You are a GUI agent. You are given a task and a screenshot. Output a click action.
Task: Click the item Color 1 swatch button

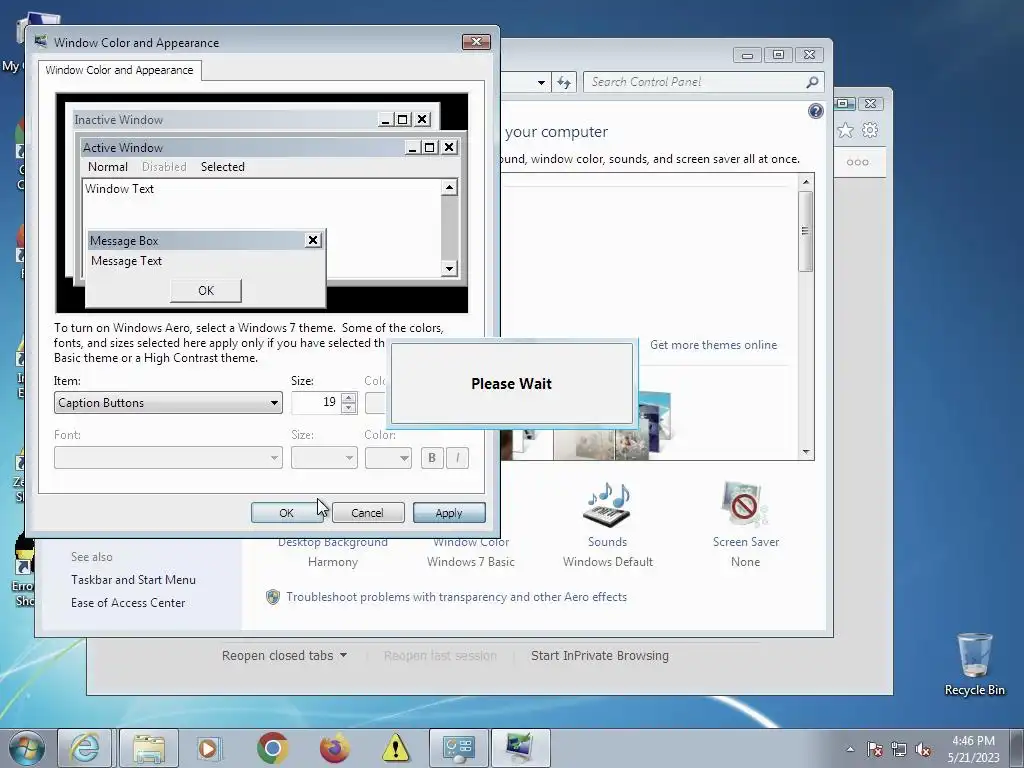tap(376, 403)
